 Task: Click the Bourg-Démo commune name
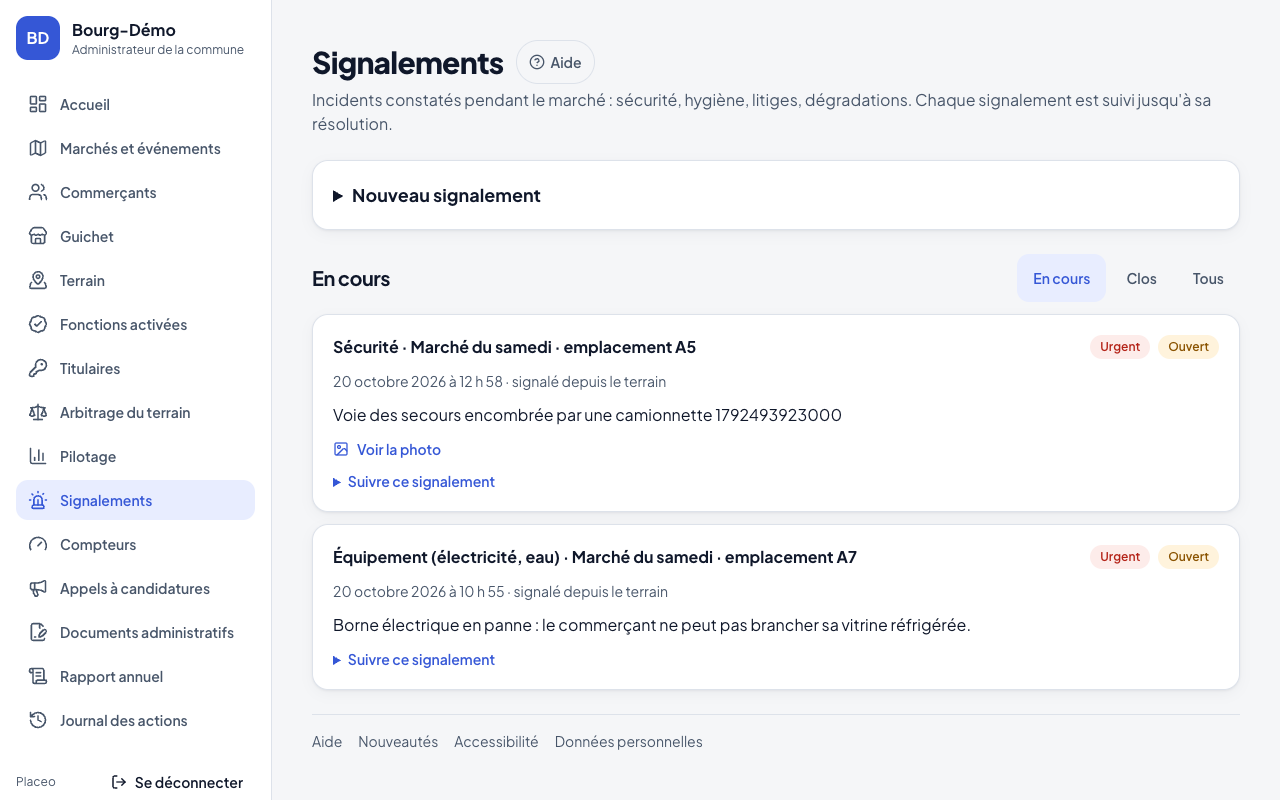point(124,30)
